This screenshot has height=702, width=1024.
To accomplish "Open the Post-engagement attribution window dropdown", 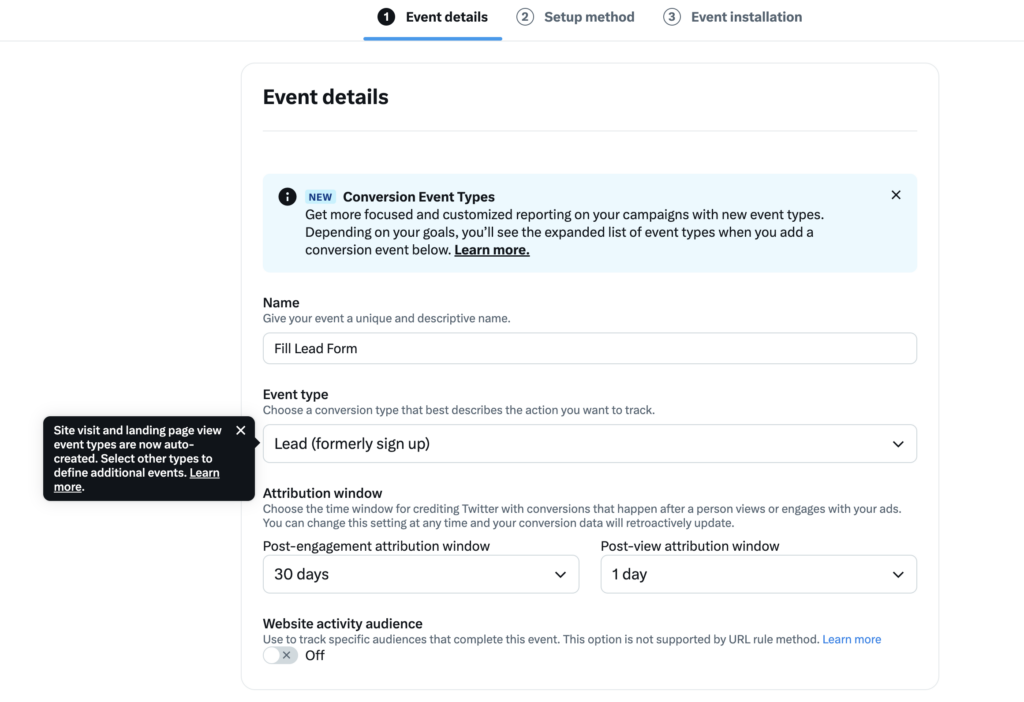I will (420, 574).
